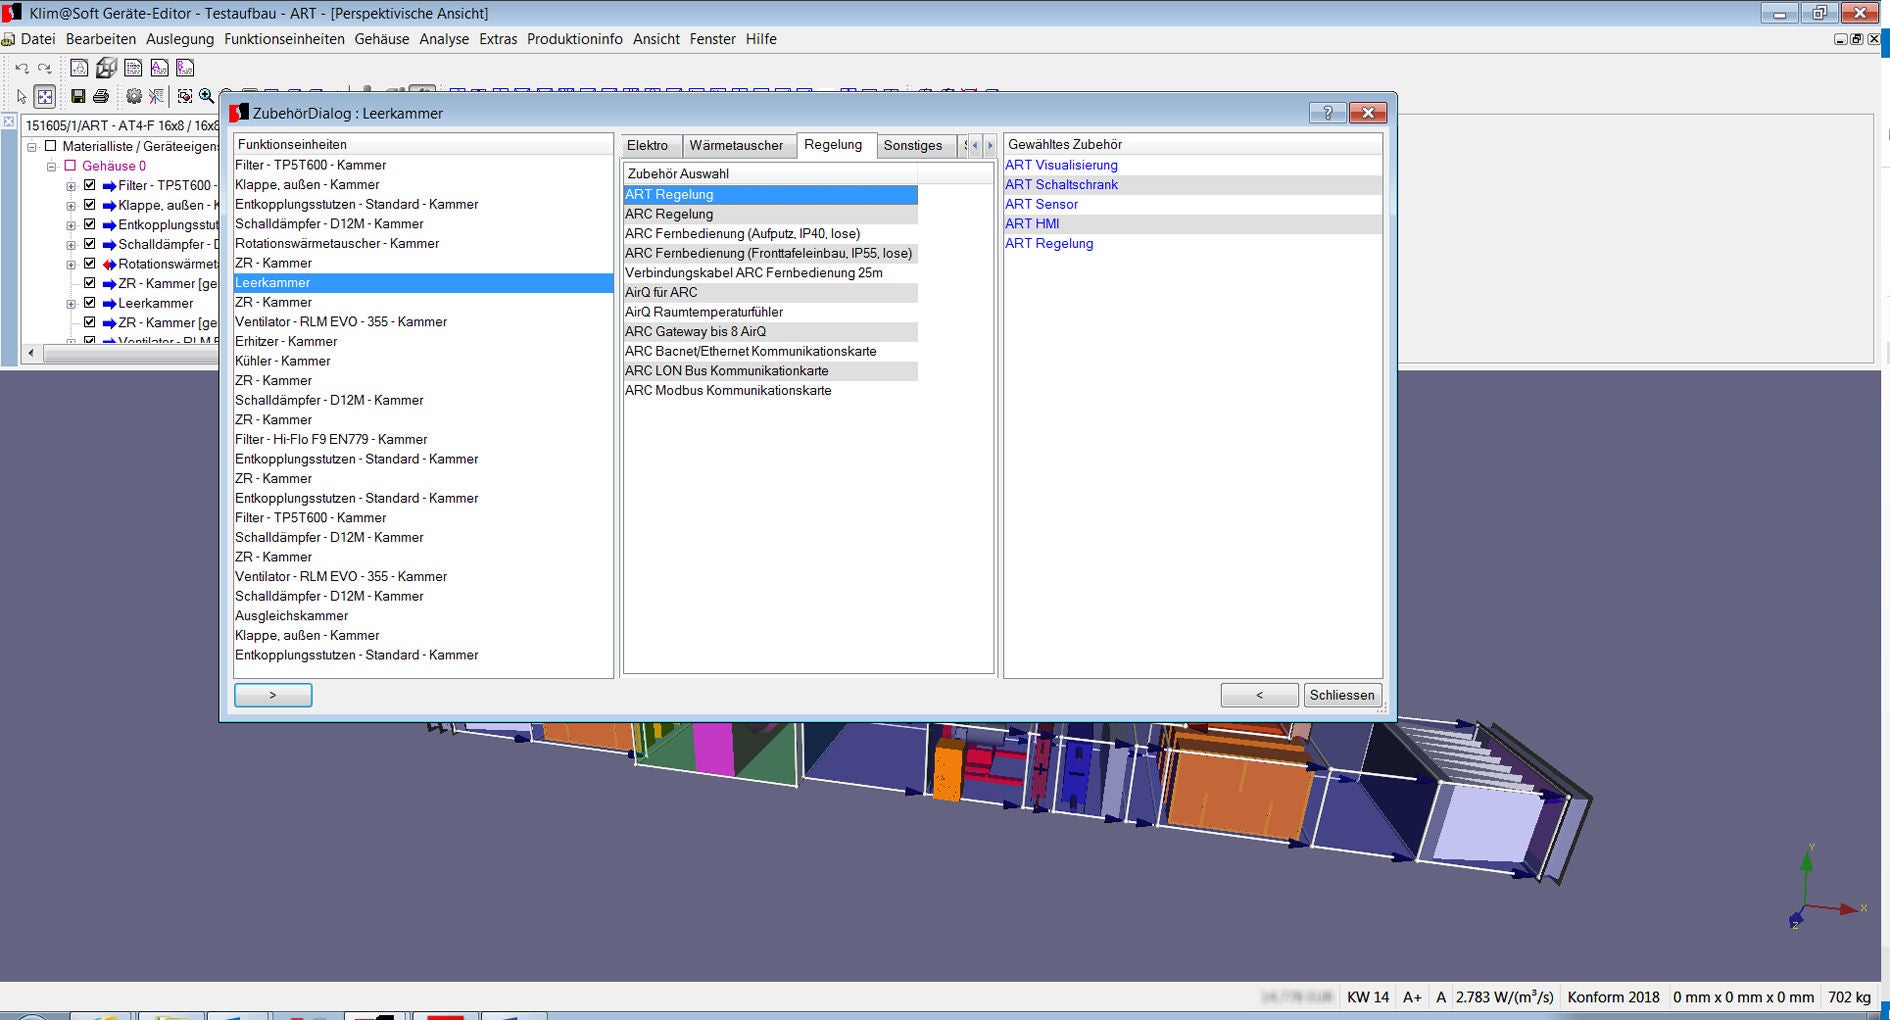This screenshot has width=1890, height=1020.
Task: Uncheck the Leerkammer checkbox in tree
Action: tap(90, 303)
